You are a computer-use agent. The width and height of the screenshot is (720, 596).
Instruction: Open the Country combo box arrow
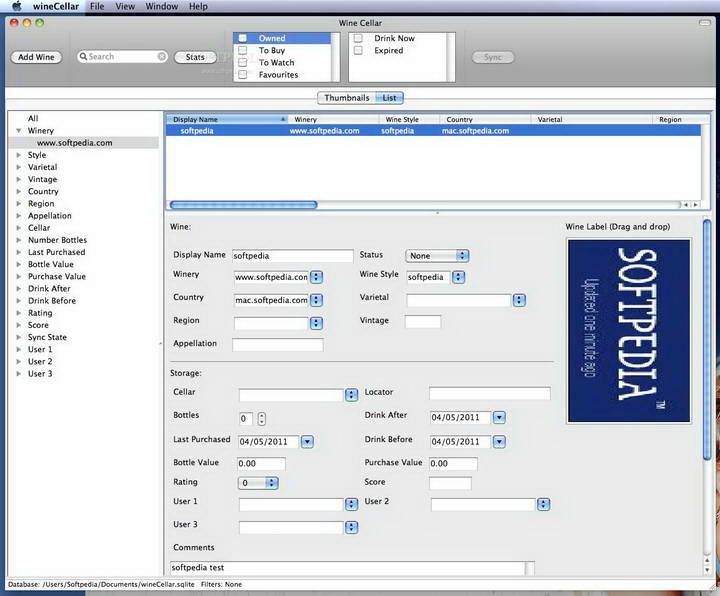click(x=316, y=300)
